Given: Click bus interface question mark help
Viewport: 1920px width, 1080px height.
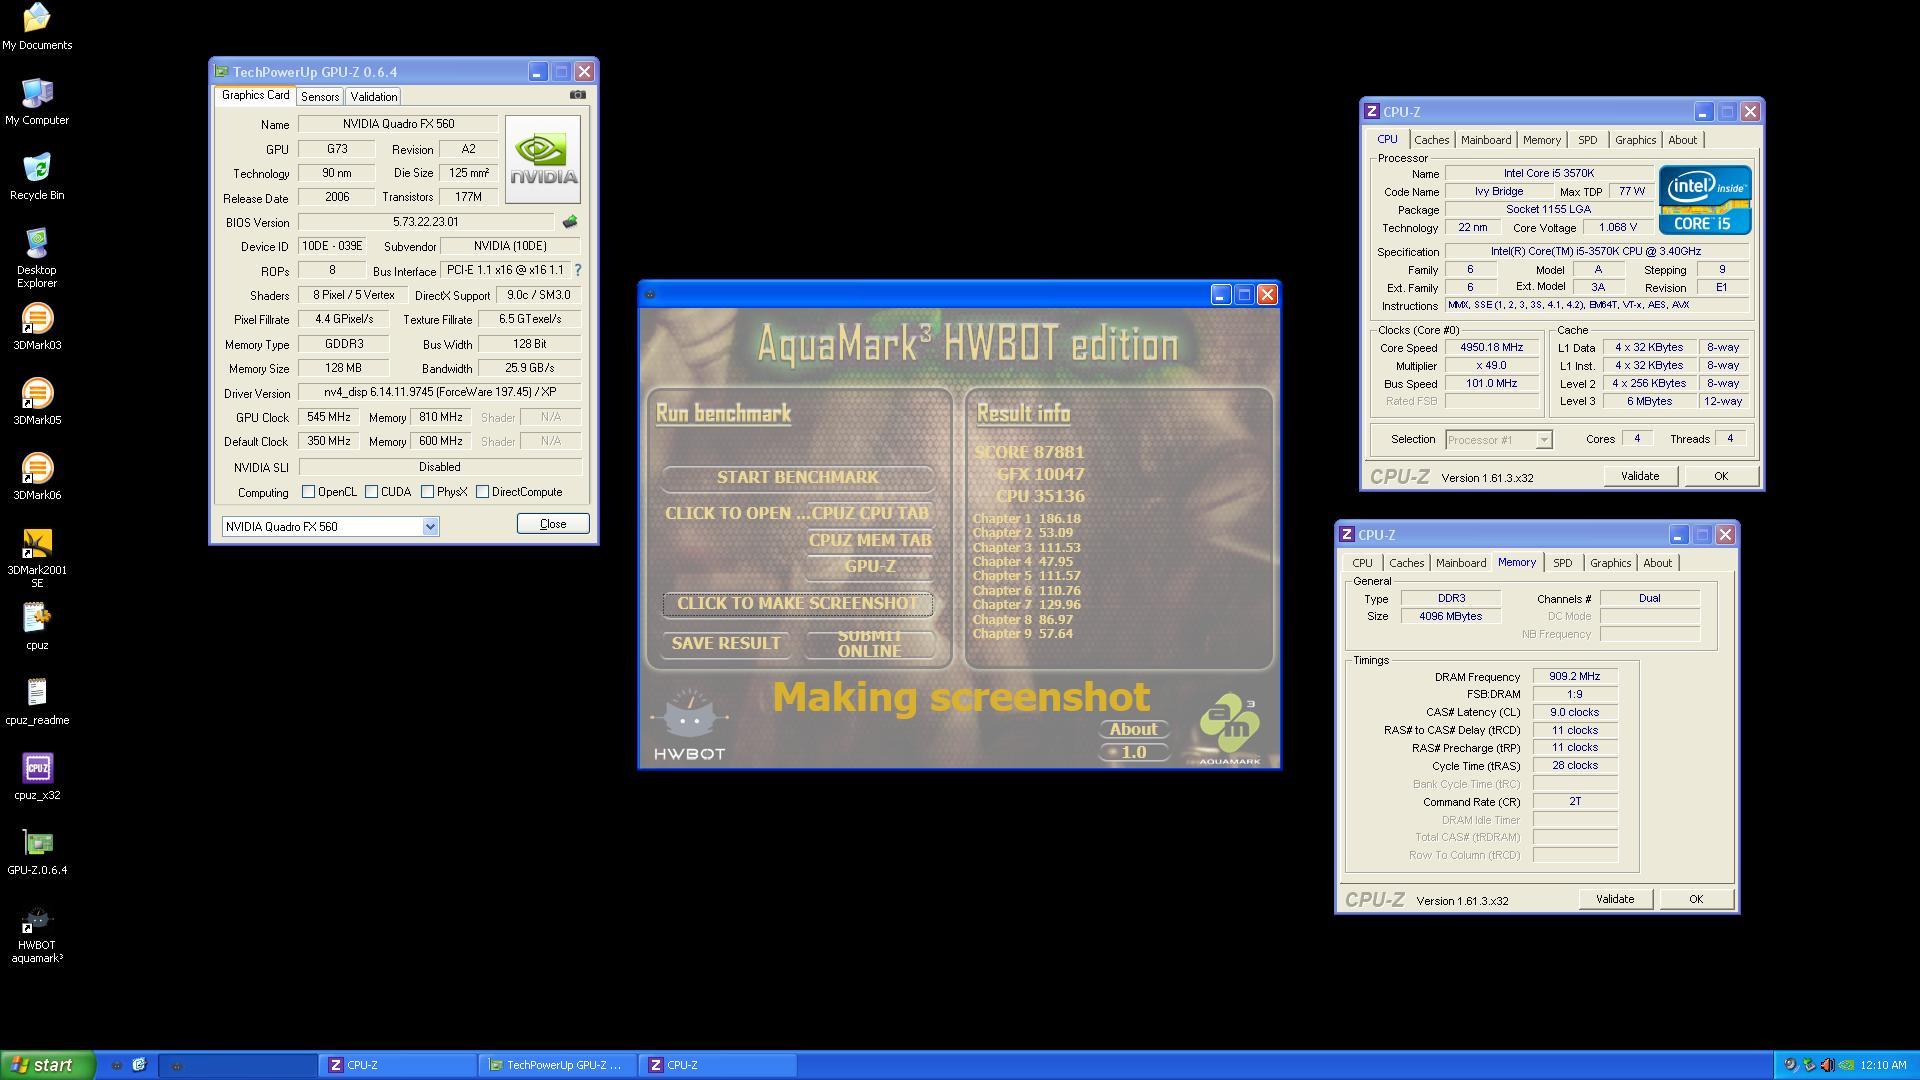Looking at the screenshot, I should [577, 270].
